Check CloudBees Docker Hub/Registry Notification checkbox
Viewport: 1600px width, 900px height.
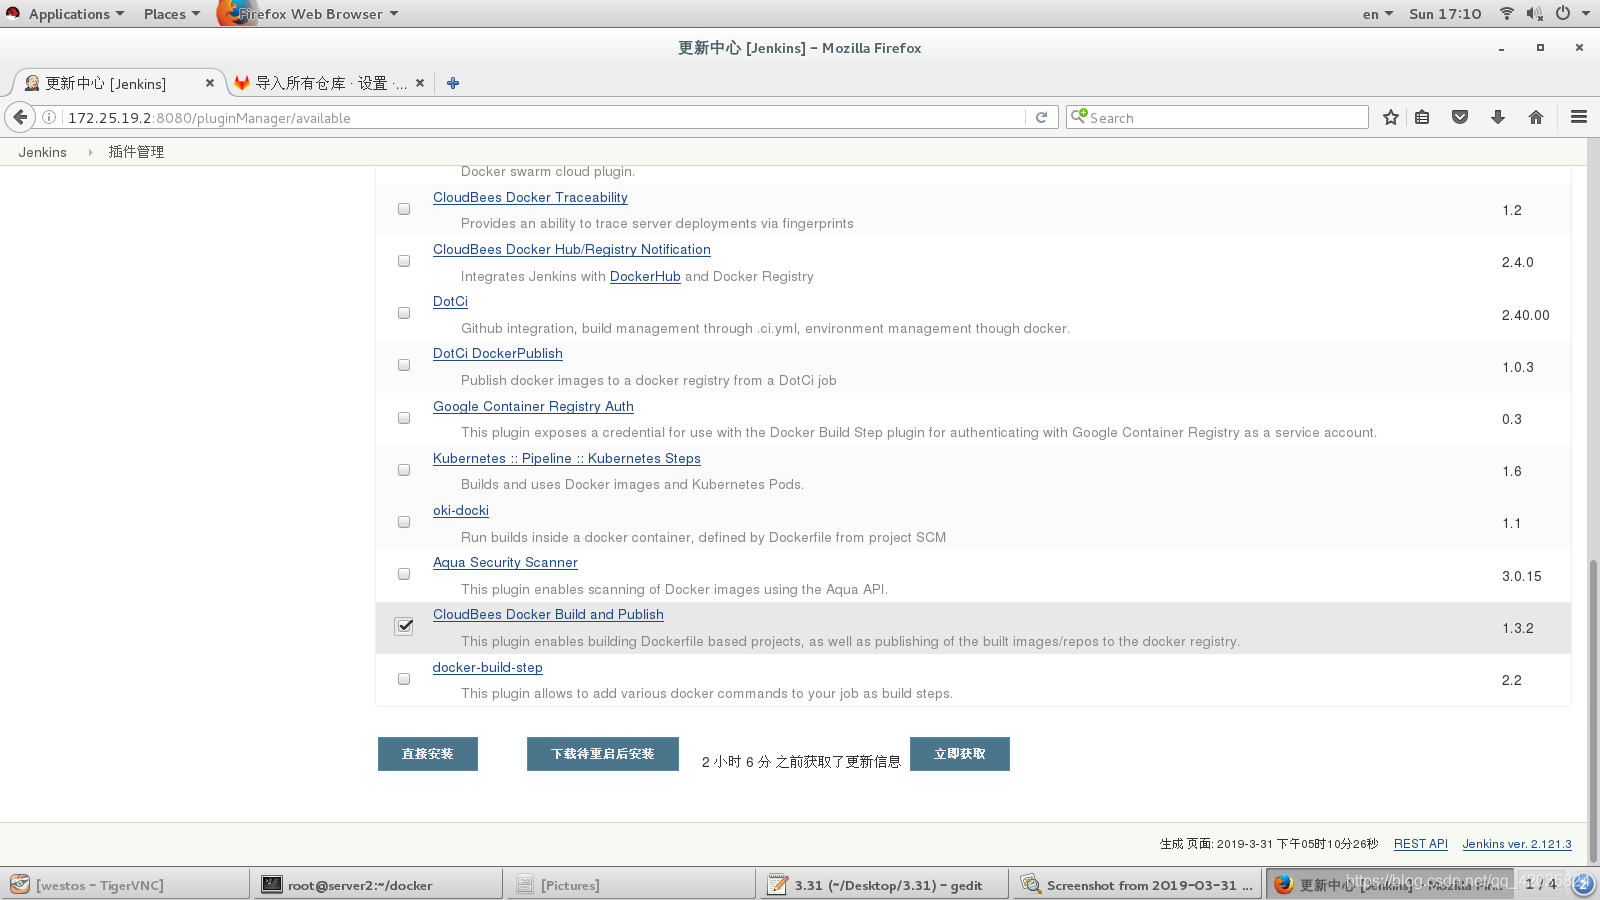pyautogui.click(x=404, y=261)
